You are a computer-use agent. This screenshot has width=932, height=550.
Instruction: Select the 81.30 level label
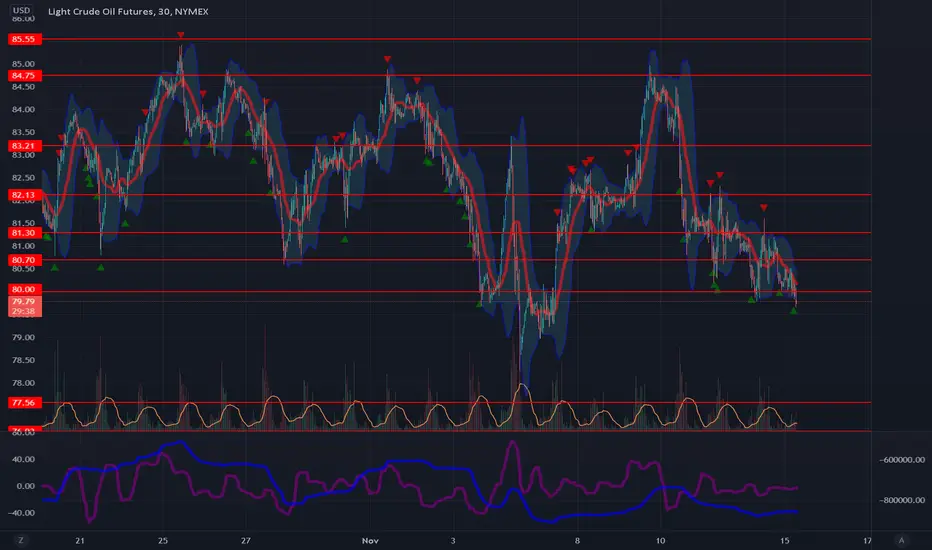click(24, 233)
